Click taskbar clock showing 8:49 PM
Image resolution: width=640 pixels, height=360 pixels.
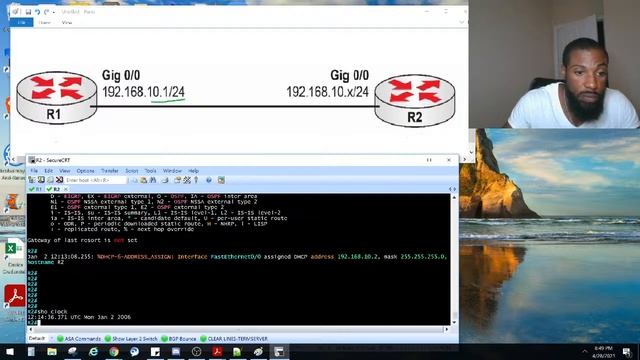(x=603, y=352)
